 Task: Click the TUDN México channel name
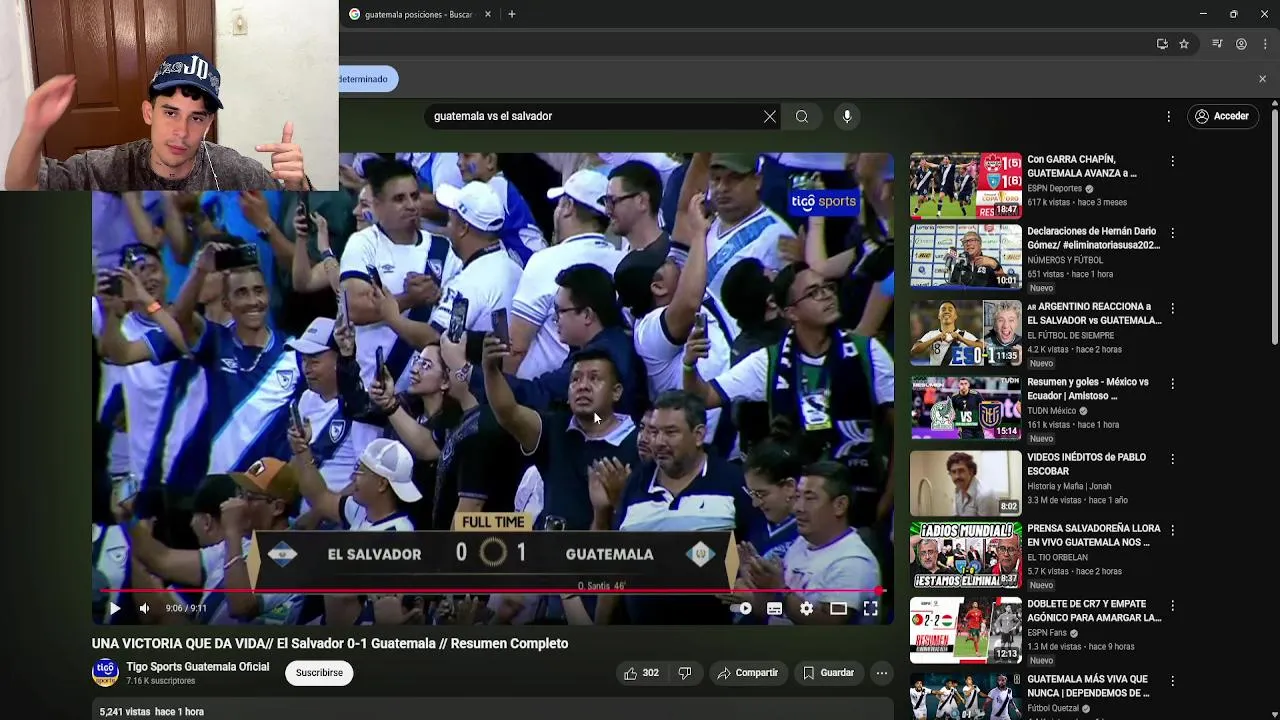coord(1052,410)
